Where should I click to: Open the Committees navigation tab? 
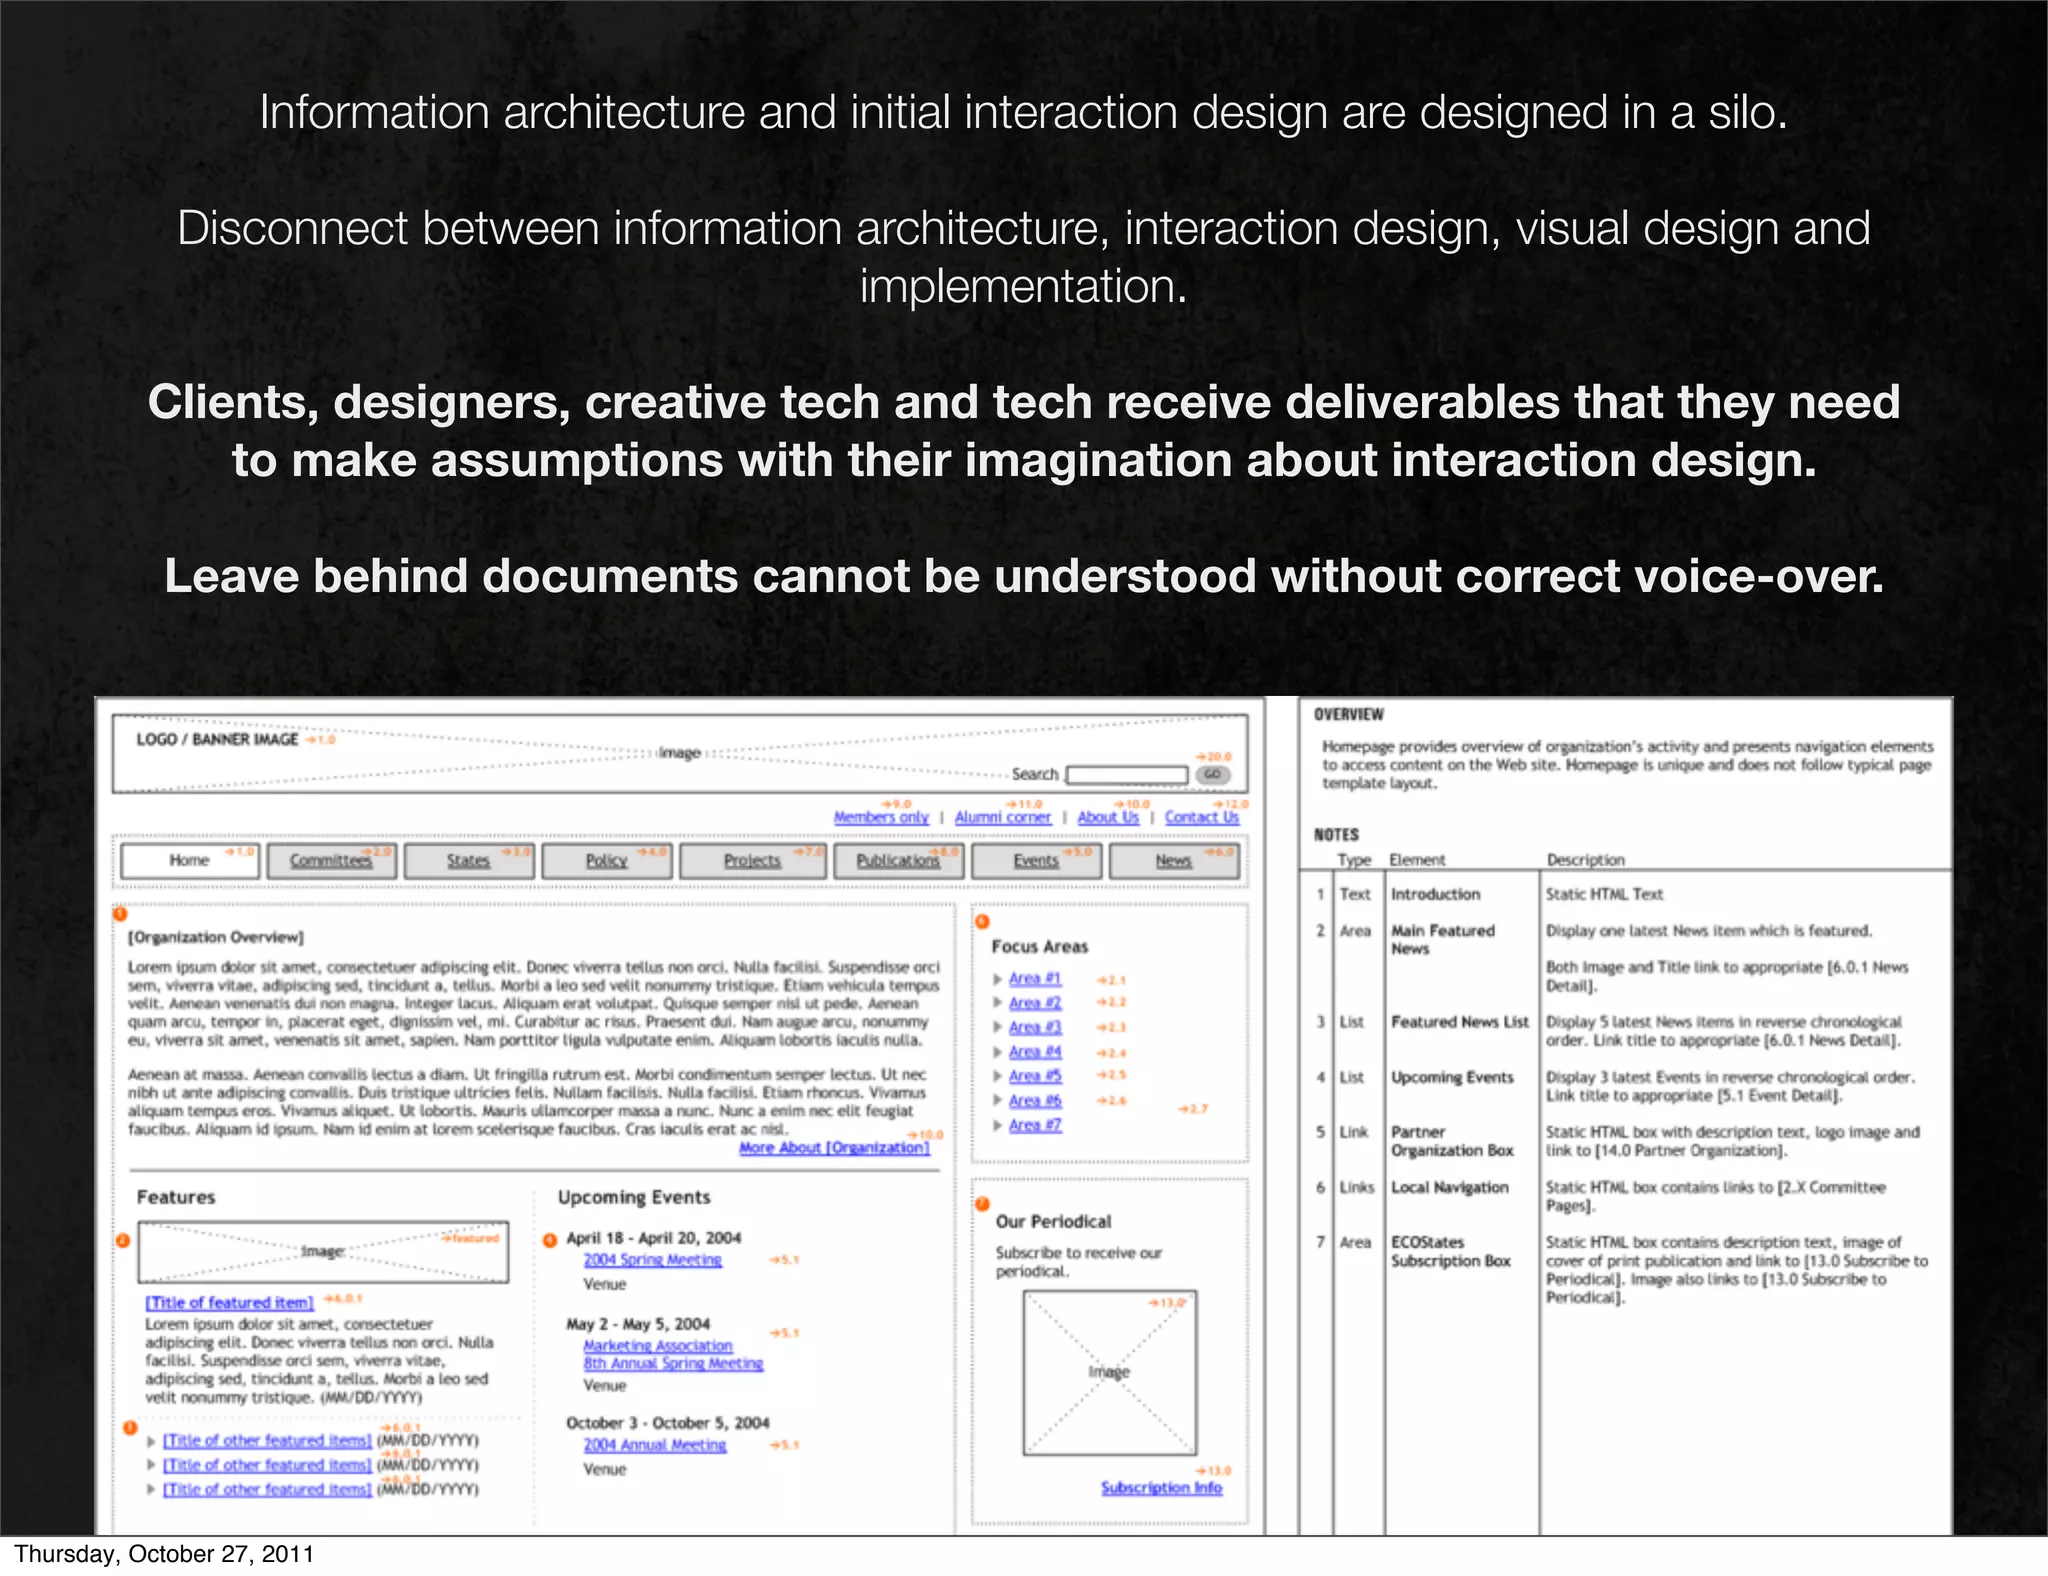[330, 861]
